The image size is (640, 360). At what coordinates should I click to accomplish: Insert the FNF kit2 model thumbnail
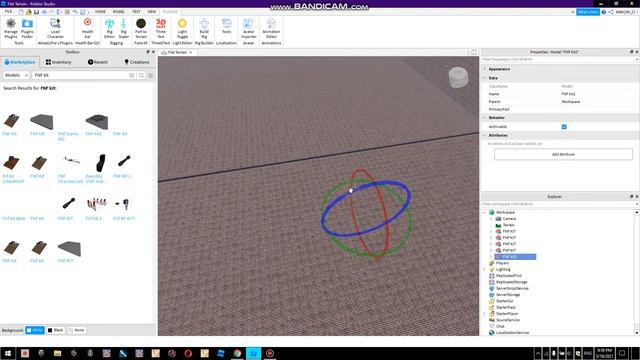click(96, 122)
